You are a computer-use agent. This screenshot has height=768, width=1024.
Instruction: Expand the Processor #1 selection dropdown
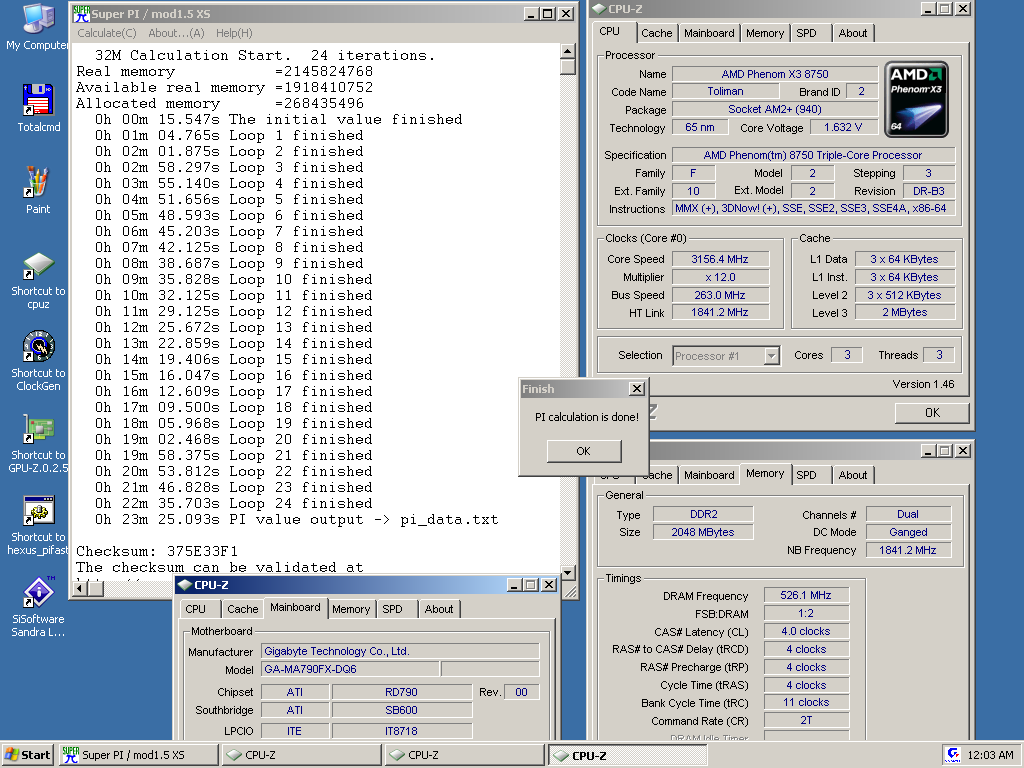click(771, 356)
